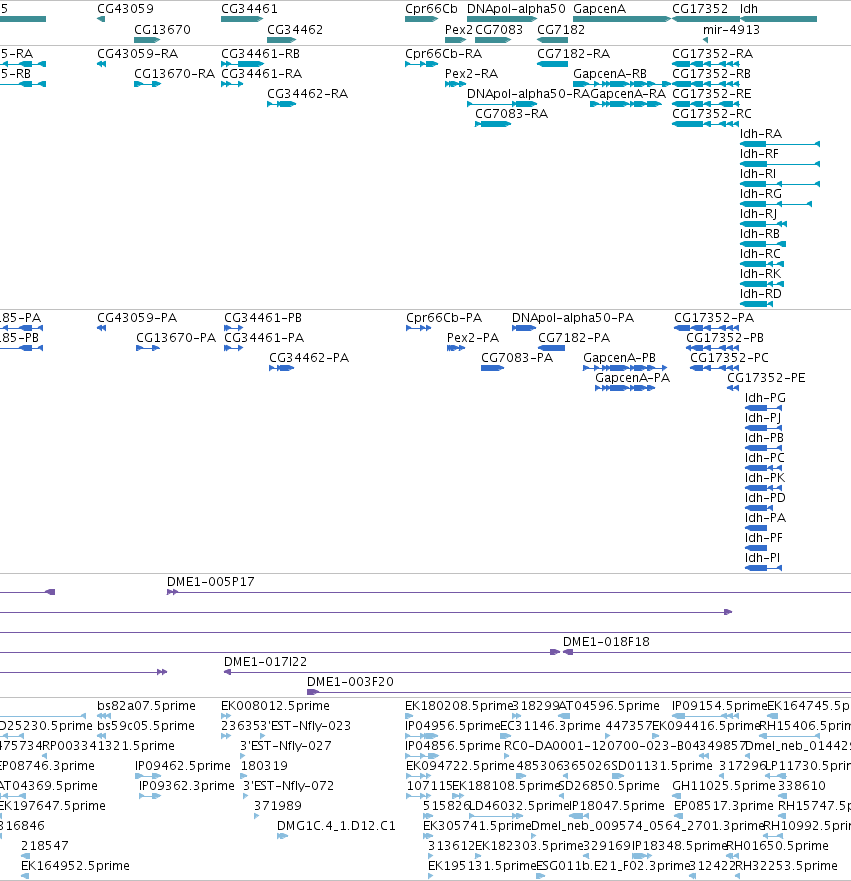Select transcript Idh-RF
This screenshot has height=881, width=851.
(759, 154)
